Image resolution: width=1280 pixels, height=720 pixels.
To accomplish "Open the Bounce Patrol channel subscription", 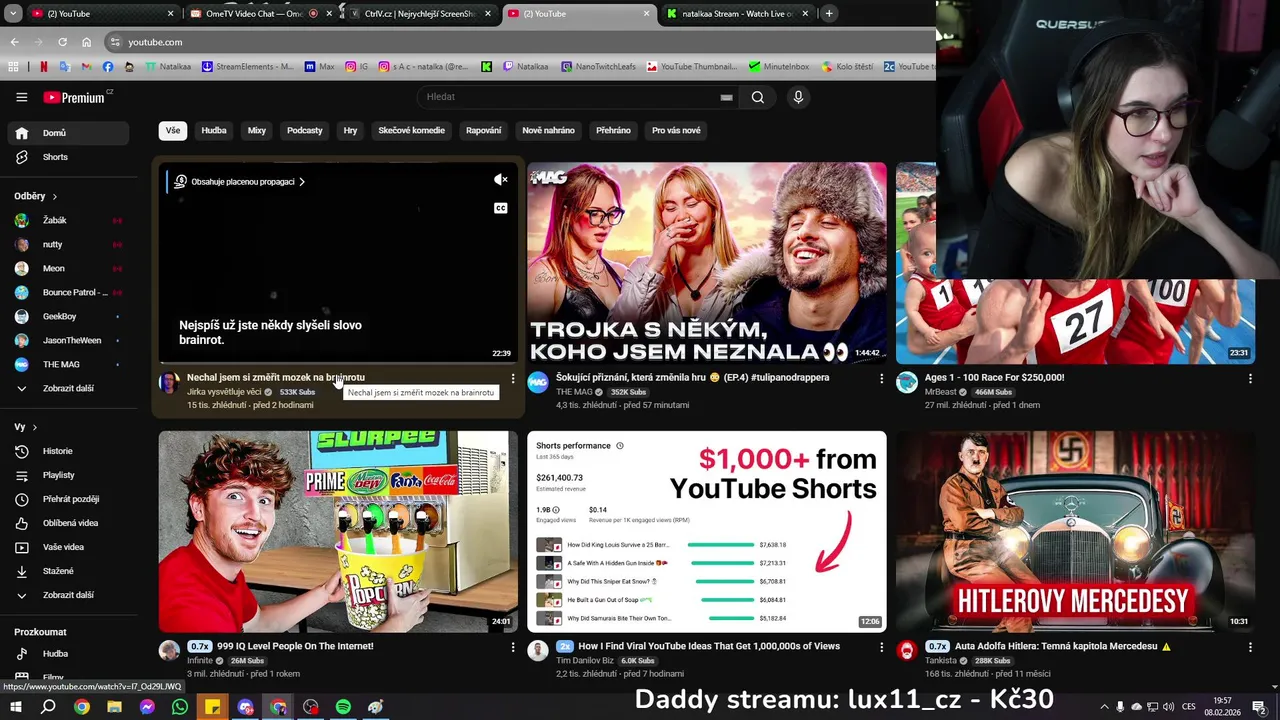I will click(68, 292).
